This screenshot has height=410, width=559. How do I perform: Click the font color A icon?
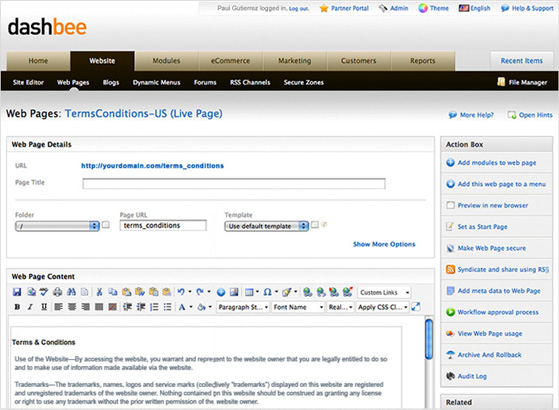coord(182,307)
